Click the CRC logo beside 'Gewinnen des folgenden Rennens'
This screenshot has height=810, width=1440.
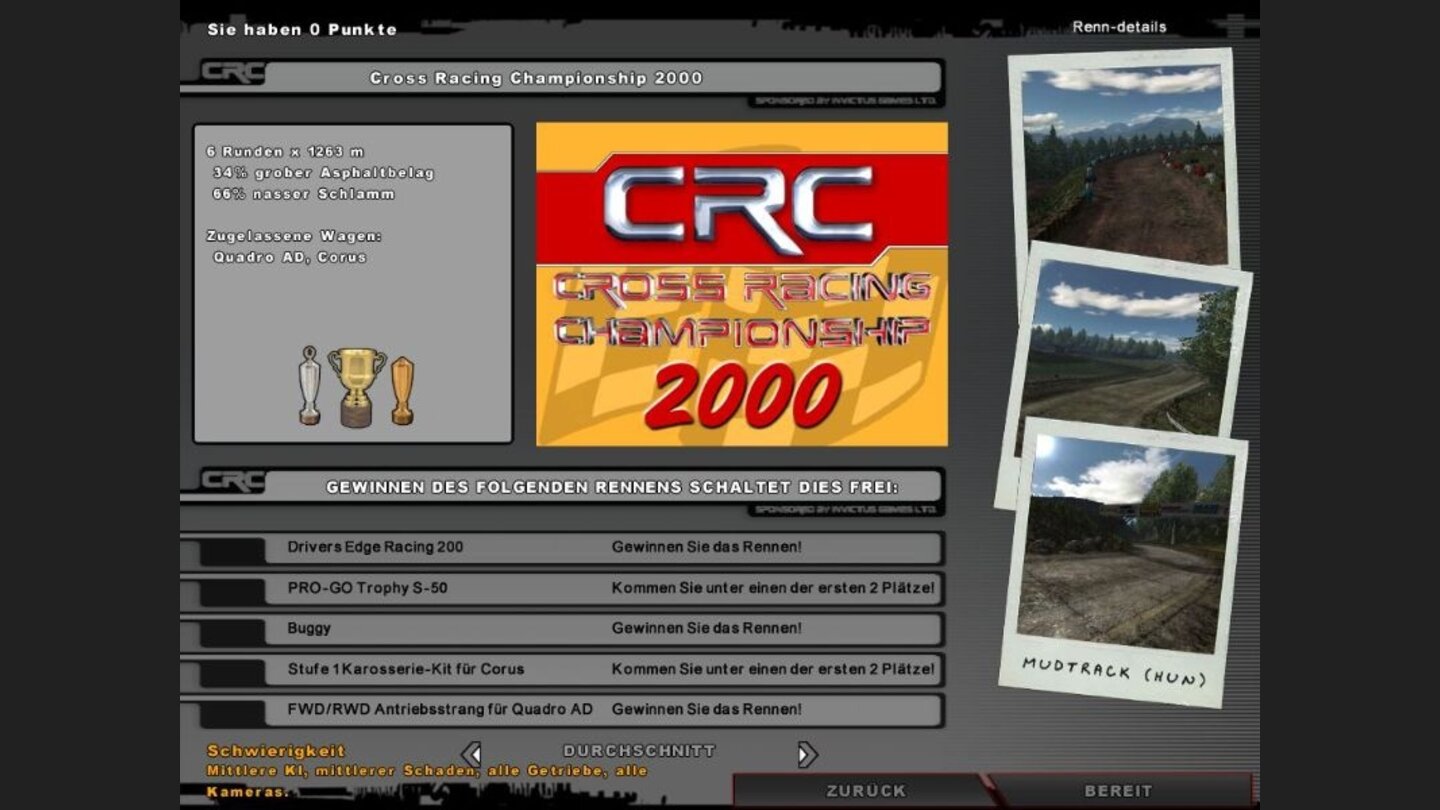pyautogui.click(x=233, y=482)
